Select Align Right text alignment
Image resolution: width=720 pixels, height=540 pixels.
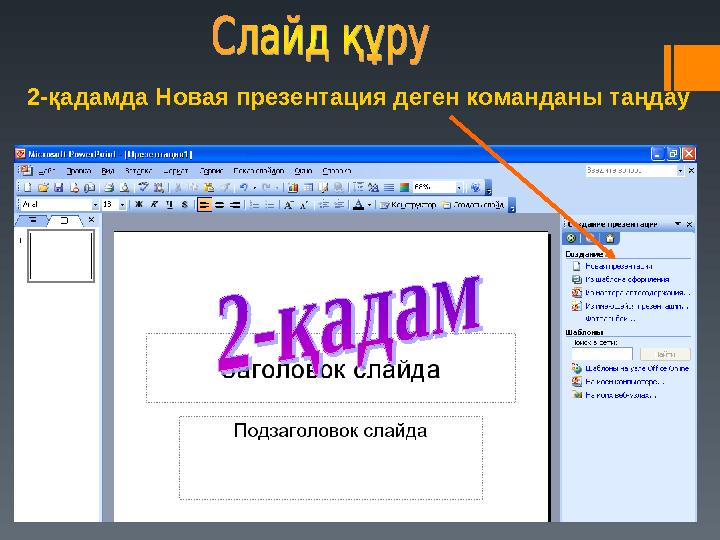pyautogui.click(x=235, y=205)
